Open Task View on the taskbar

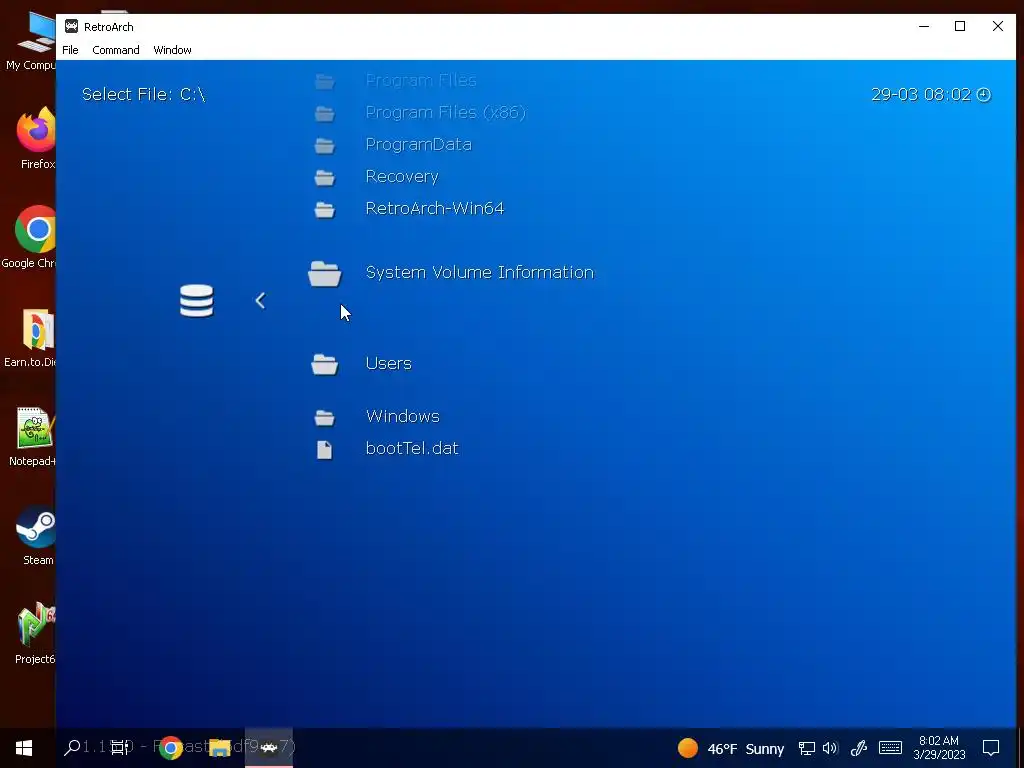tap(120, 748)
